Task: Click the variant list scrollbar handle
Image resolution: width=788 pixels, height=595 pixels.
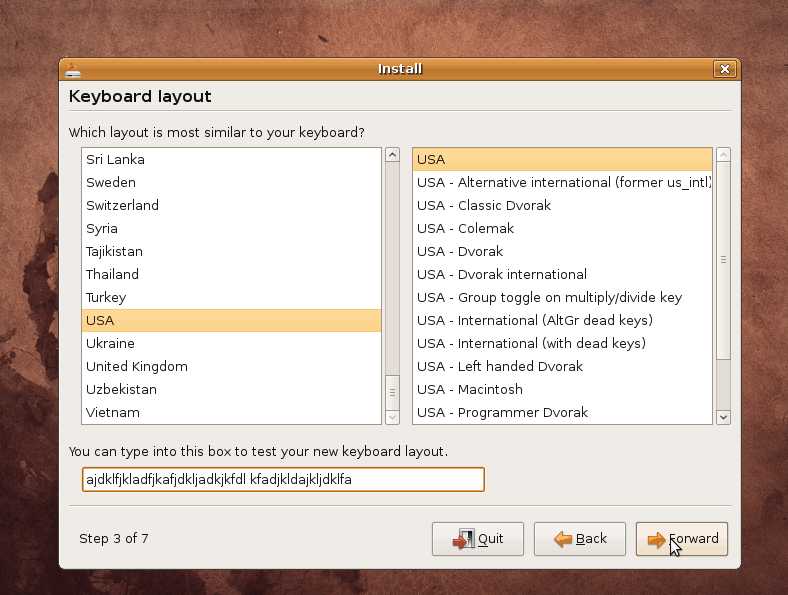Action: click(x=723, y=258)
